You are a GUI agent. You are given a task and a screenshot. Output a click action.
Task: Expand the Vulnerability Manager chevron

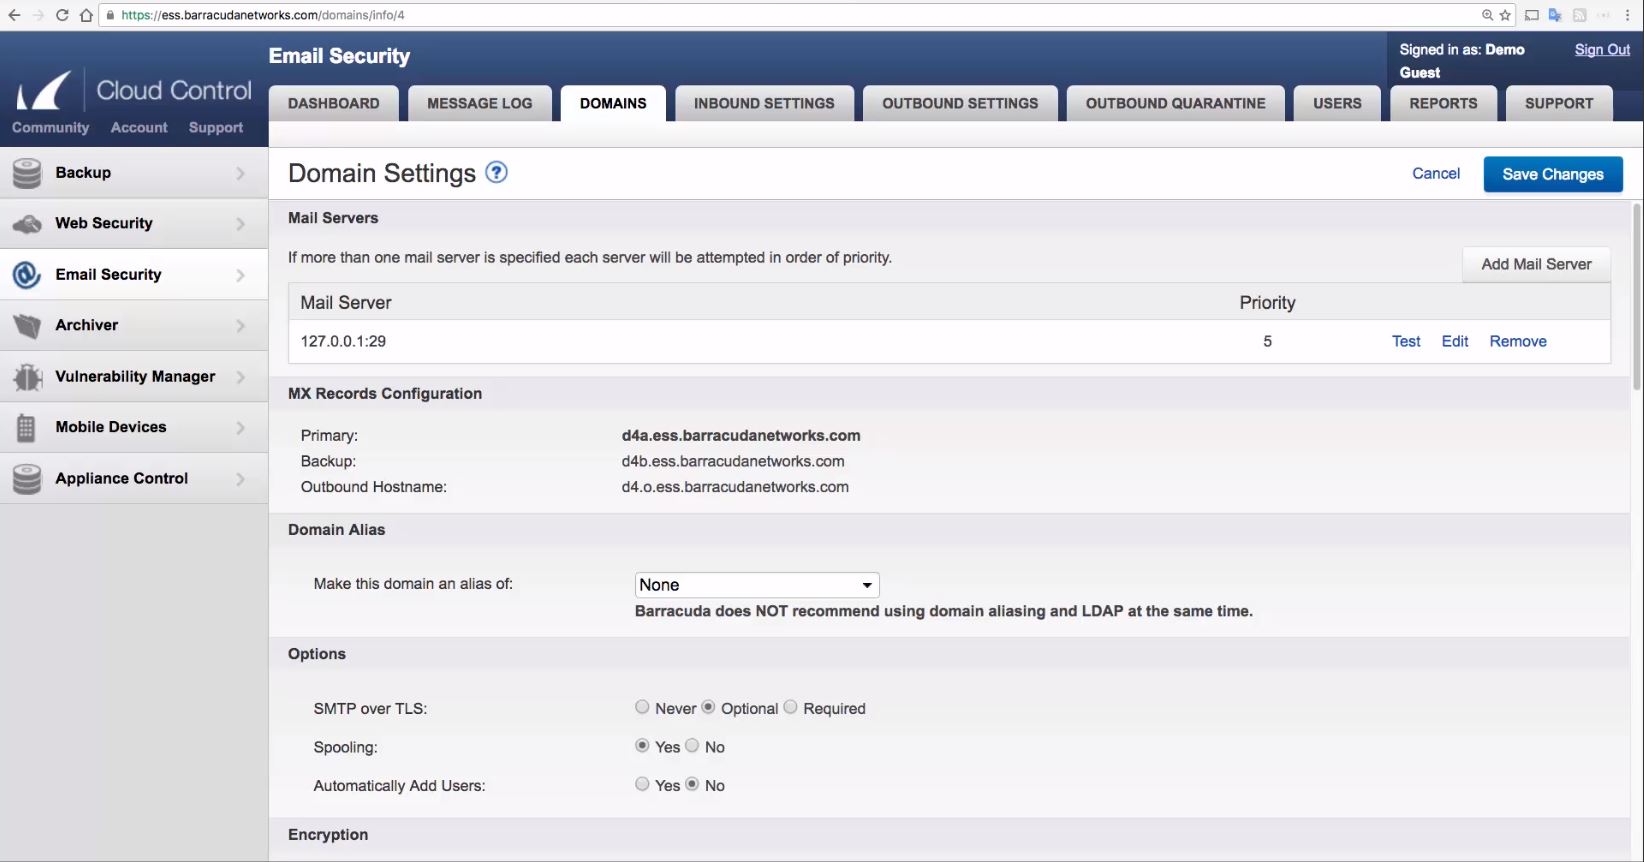point(240,377)
